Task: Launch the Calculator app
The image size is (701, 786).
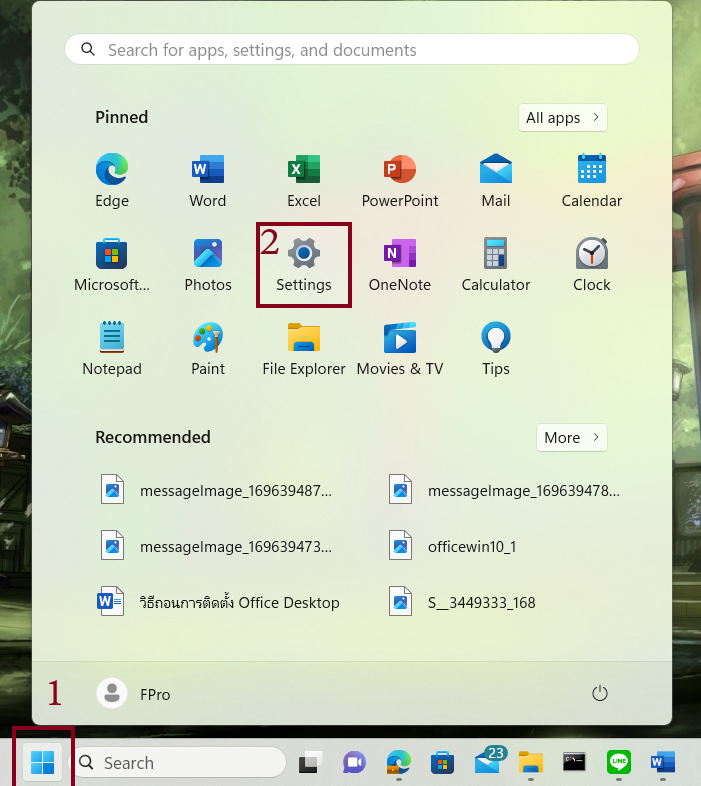Action: (496, 265)
